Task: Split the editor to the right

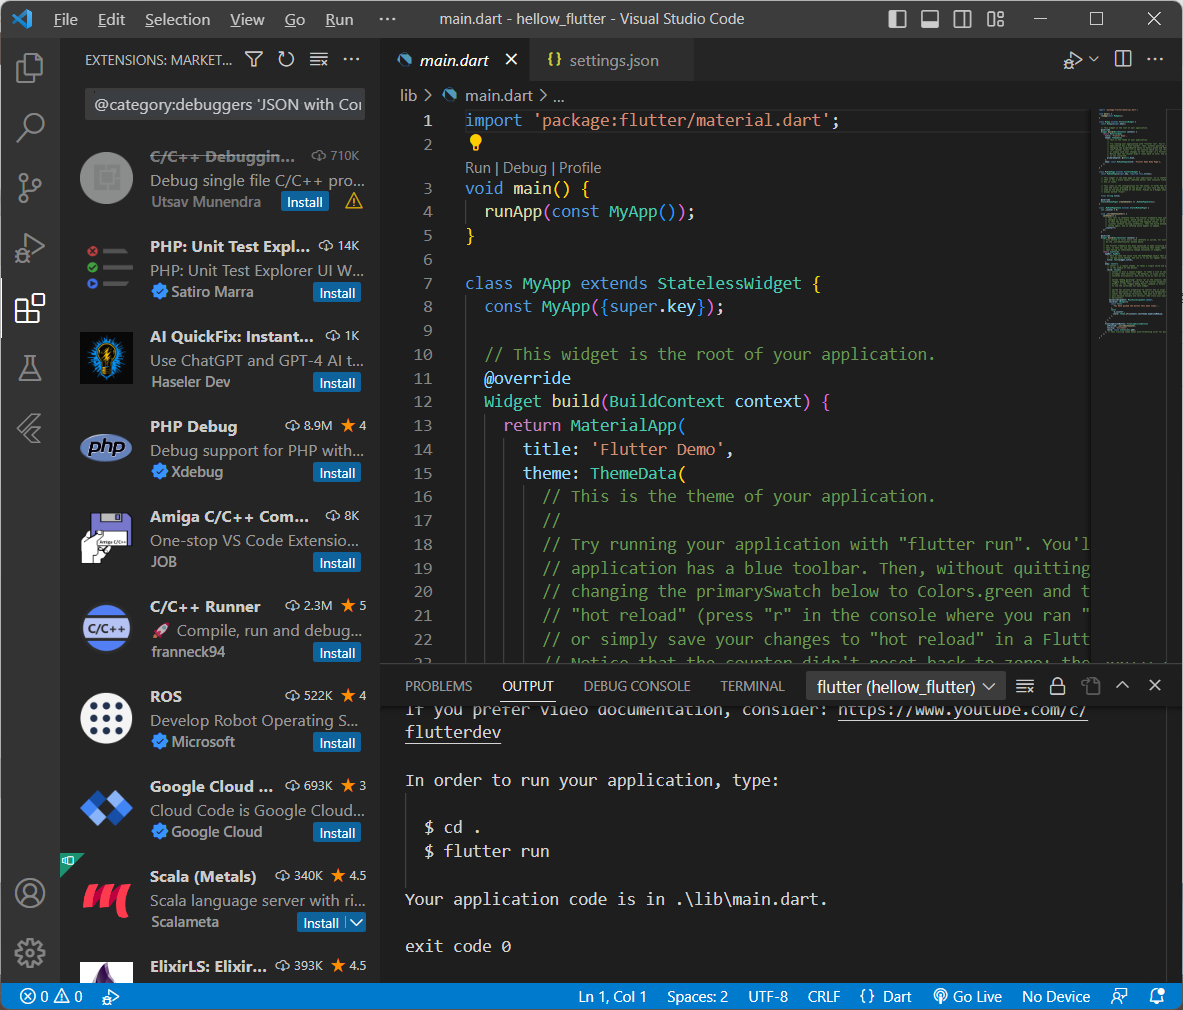Action: pos(1123,59)
